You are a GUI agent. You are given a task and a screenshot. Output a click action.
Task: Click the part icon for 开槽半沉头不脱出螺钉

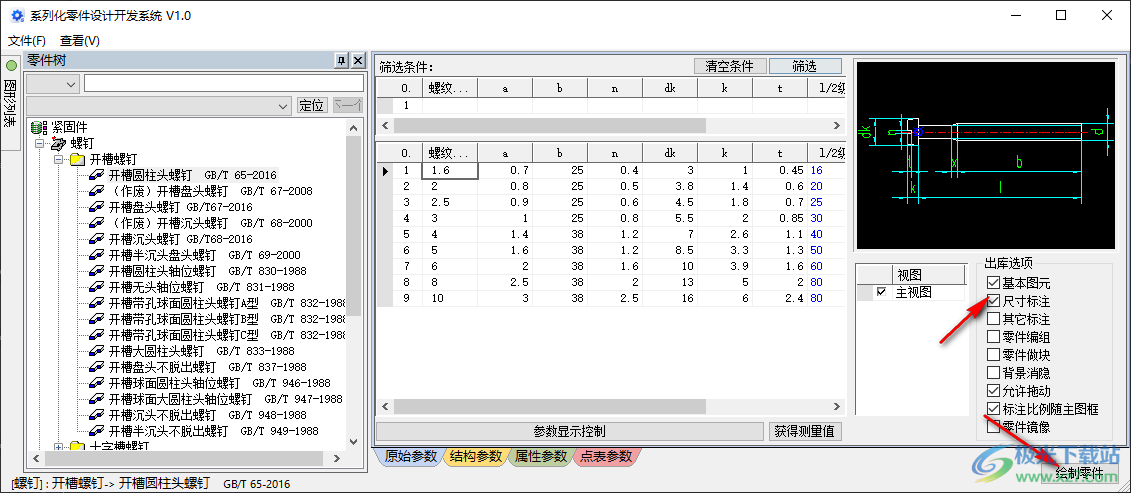click(97, 432)
